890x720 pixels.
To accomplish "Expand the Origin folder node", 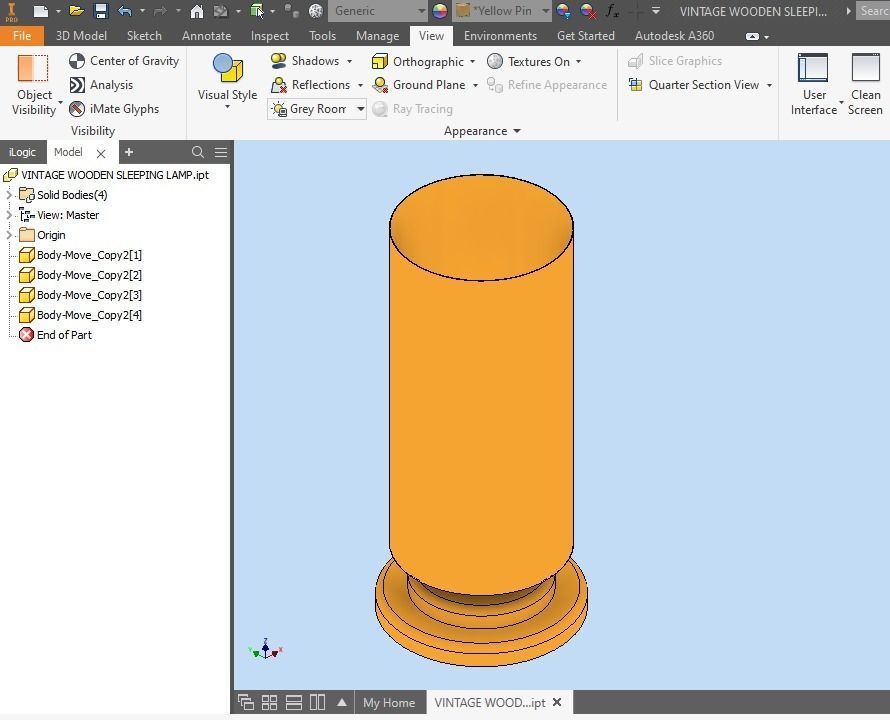I will [9, 235].
